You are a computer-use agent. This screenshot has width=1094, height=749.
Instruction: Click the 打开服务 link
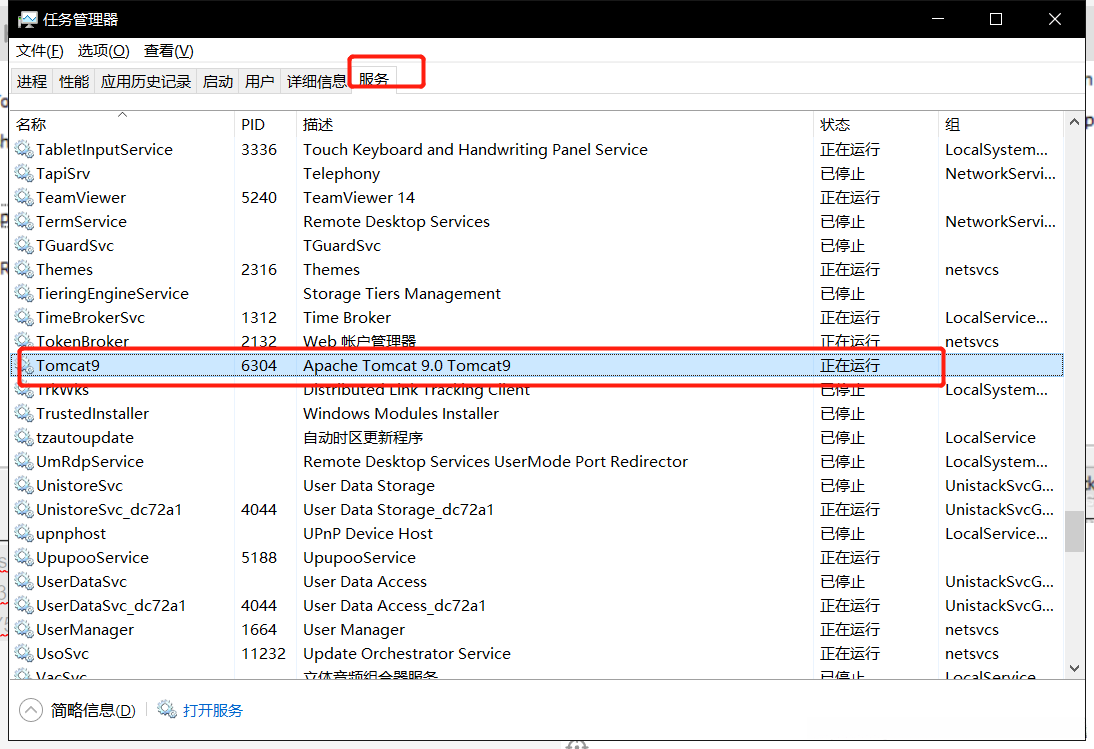pos(213,710)
